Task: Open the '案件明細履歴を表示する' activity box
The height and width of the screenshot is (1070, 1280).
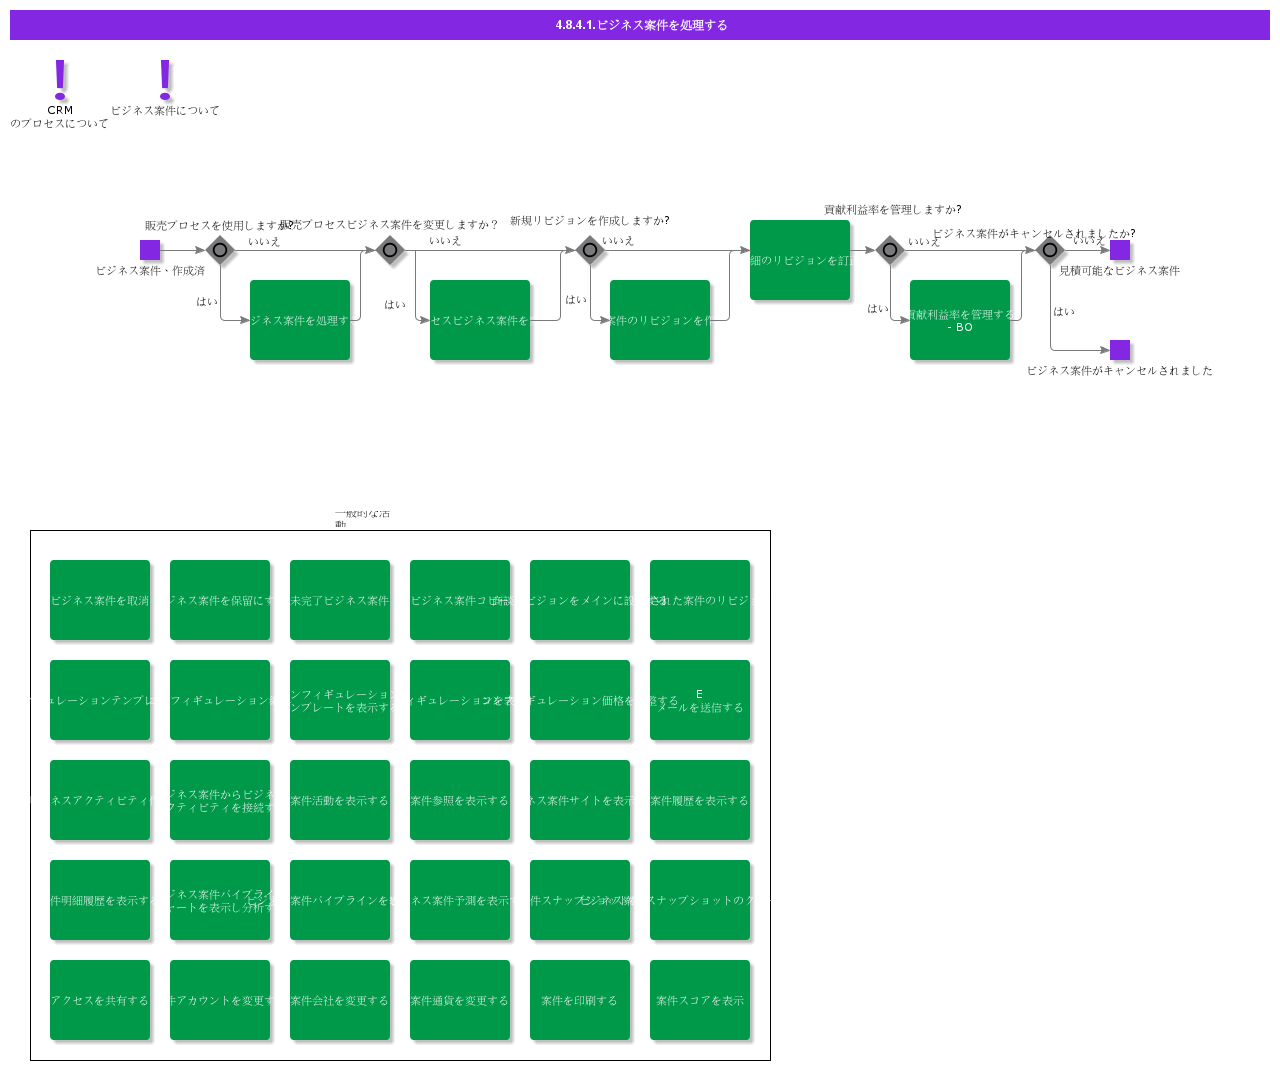Action: 100,900
